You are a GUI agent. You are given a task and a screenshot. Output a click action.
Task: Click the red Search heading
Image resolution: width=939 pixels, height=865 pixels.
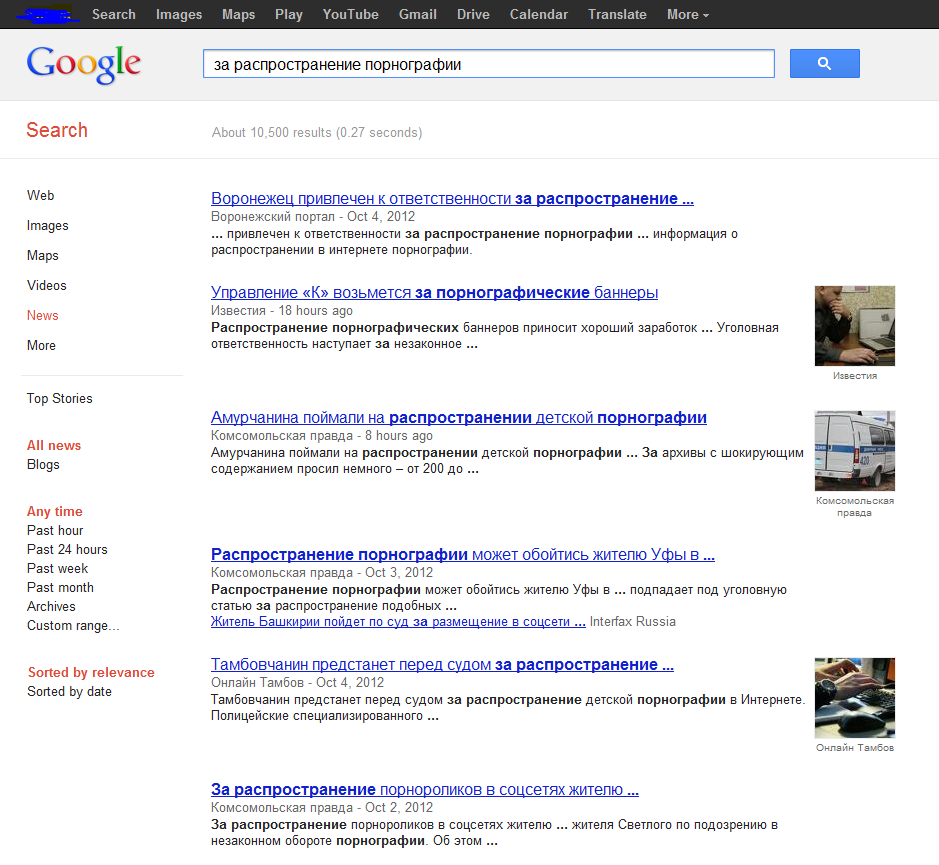coord(57,130)
